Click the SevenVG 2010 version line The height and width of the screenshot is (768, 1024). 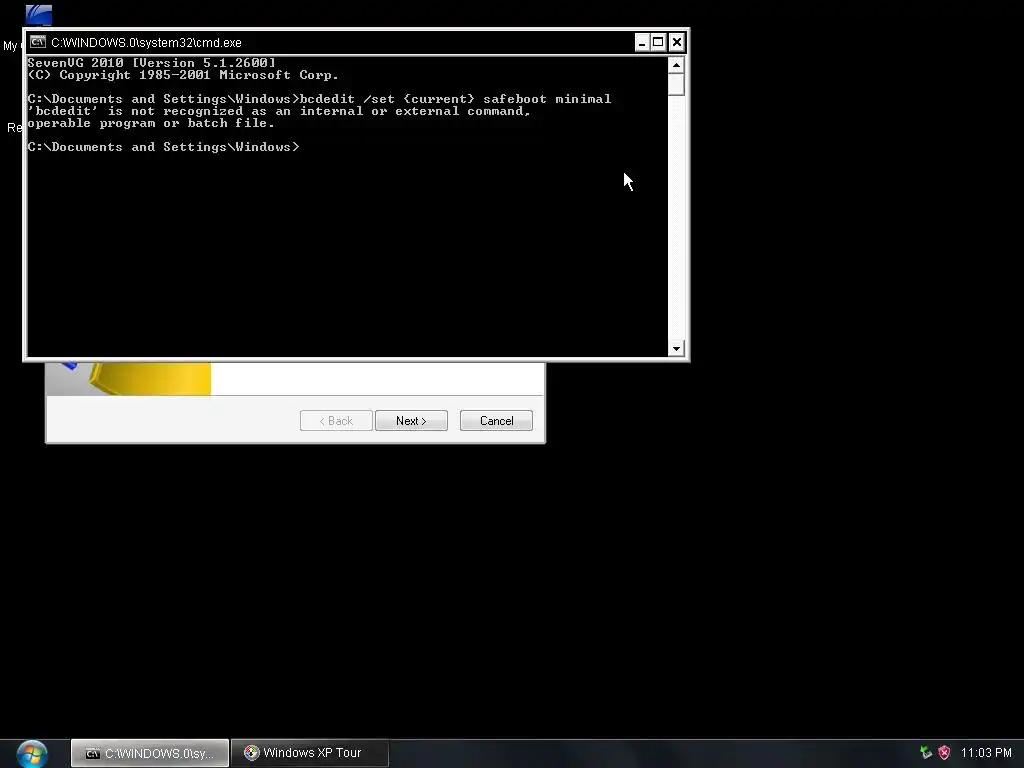[x=152, y=63]
